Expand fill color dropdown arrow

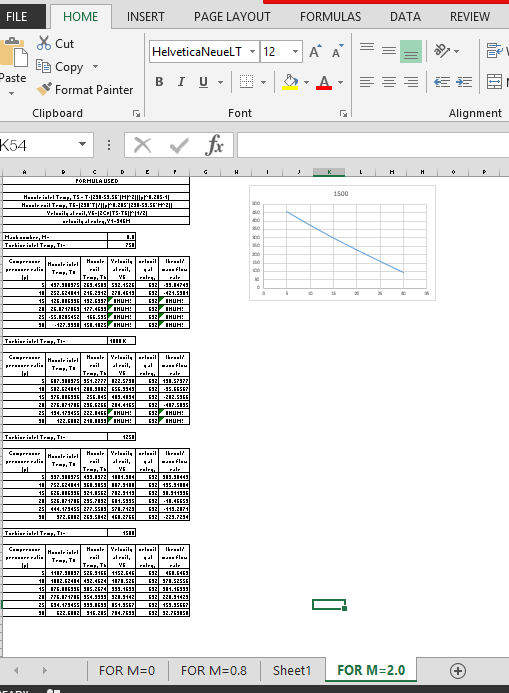pos(306,82)
